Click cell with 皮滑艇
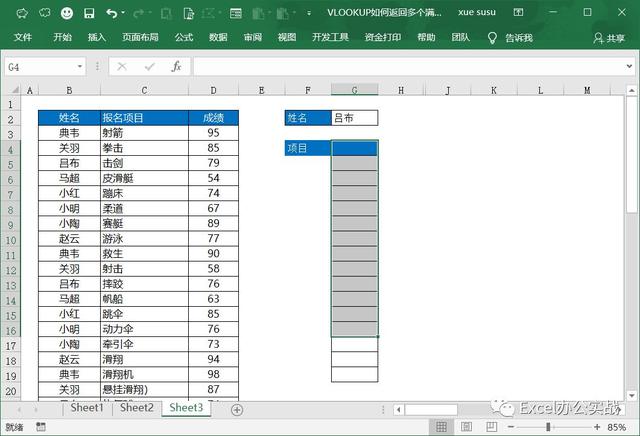Viewport: 640px width, 436px height. click(144, 178)
